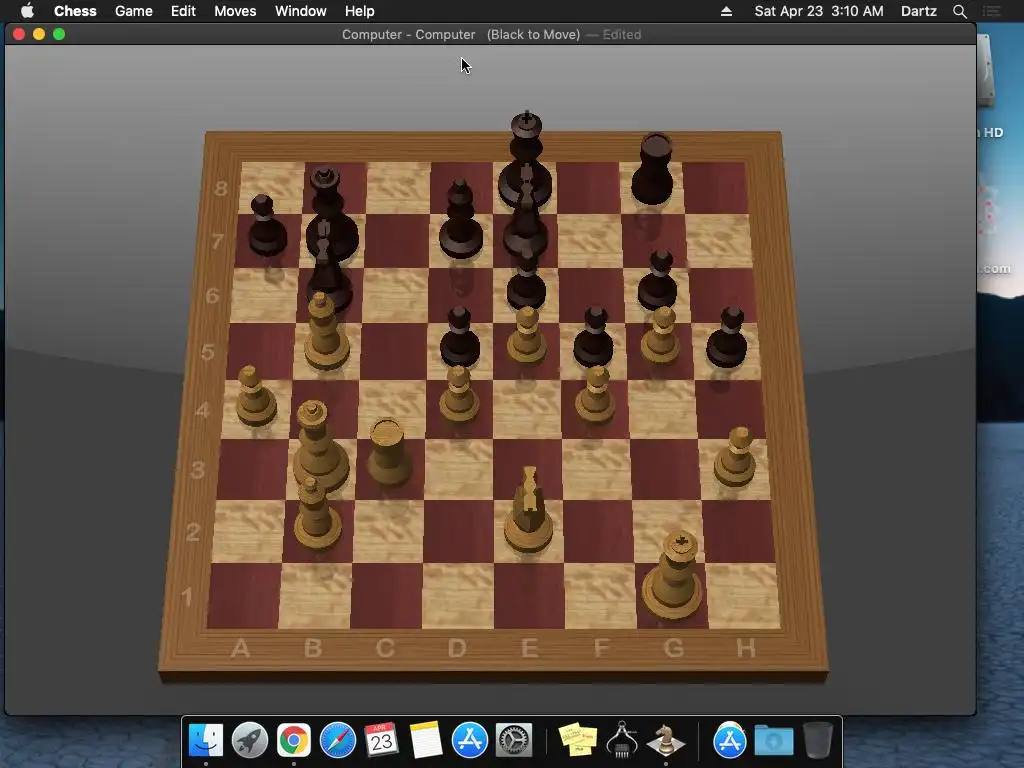
Task: Select the white pawn on B2
Action: coord(317,513)
